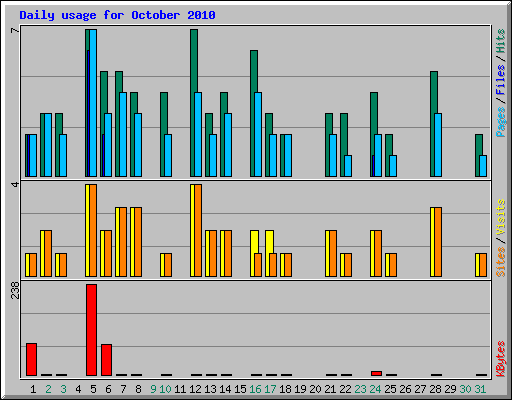Click the day "15" label on x-axis
Viewport: 512px width, 400px height.
(240, 389)
